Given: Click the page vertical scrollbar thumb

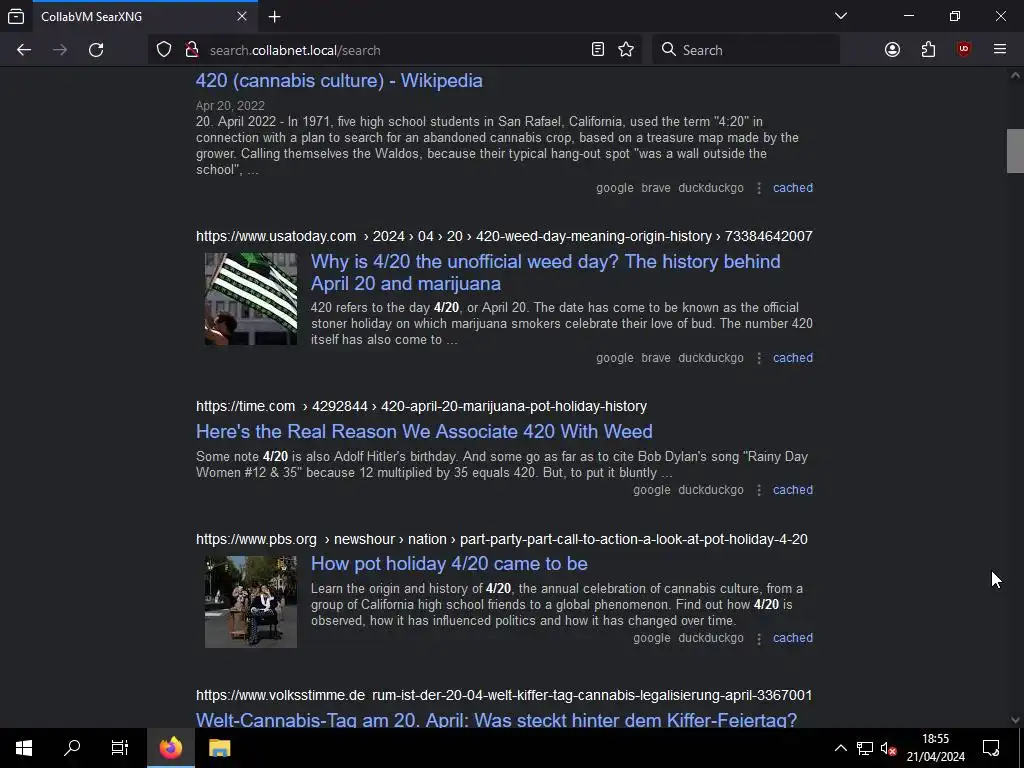Looking at the screenshot, I should click(x=1015, y=151).
